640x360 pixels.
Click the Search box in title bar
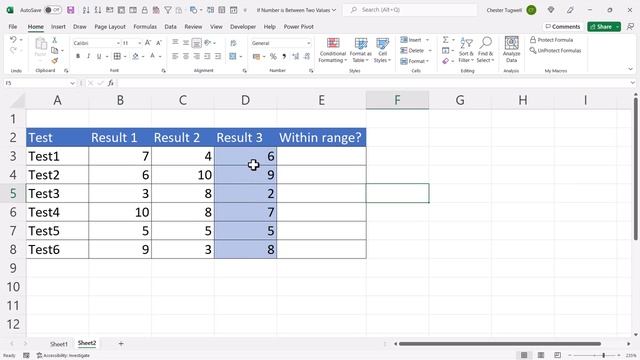pyautogui.click(x=409, y=10)
